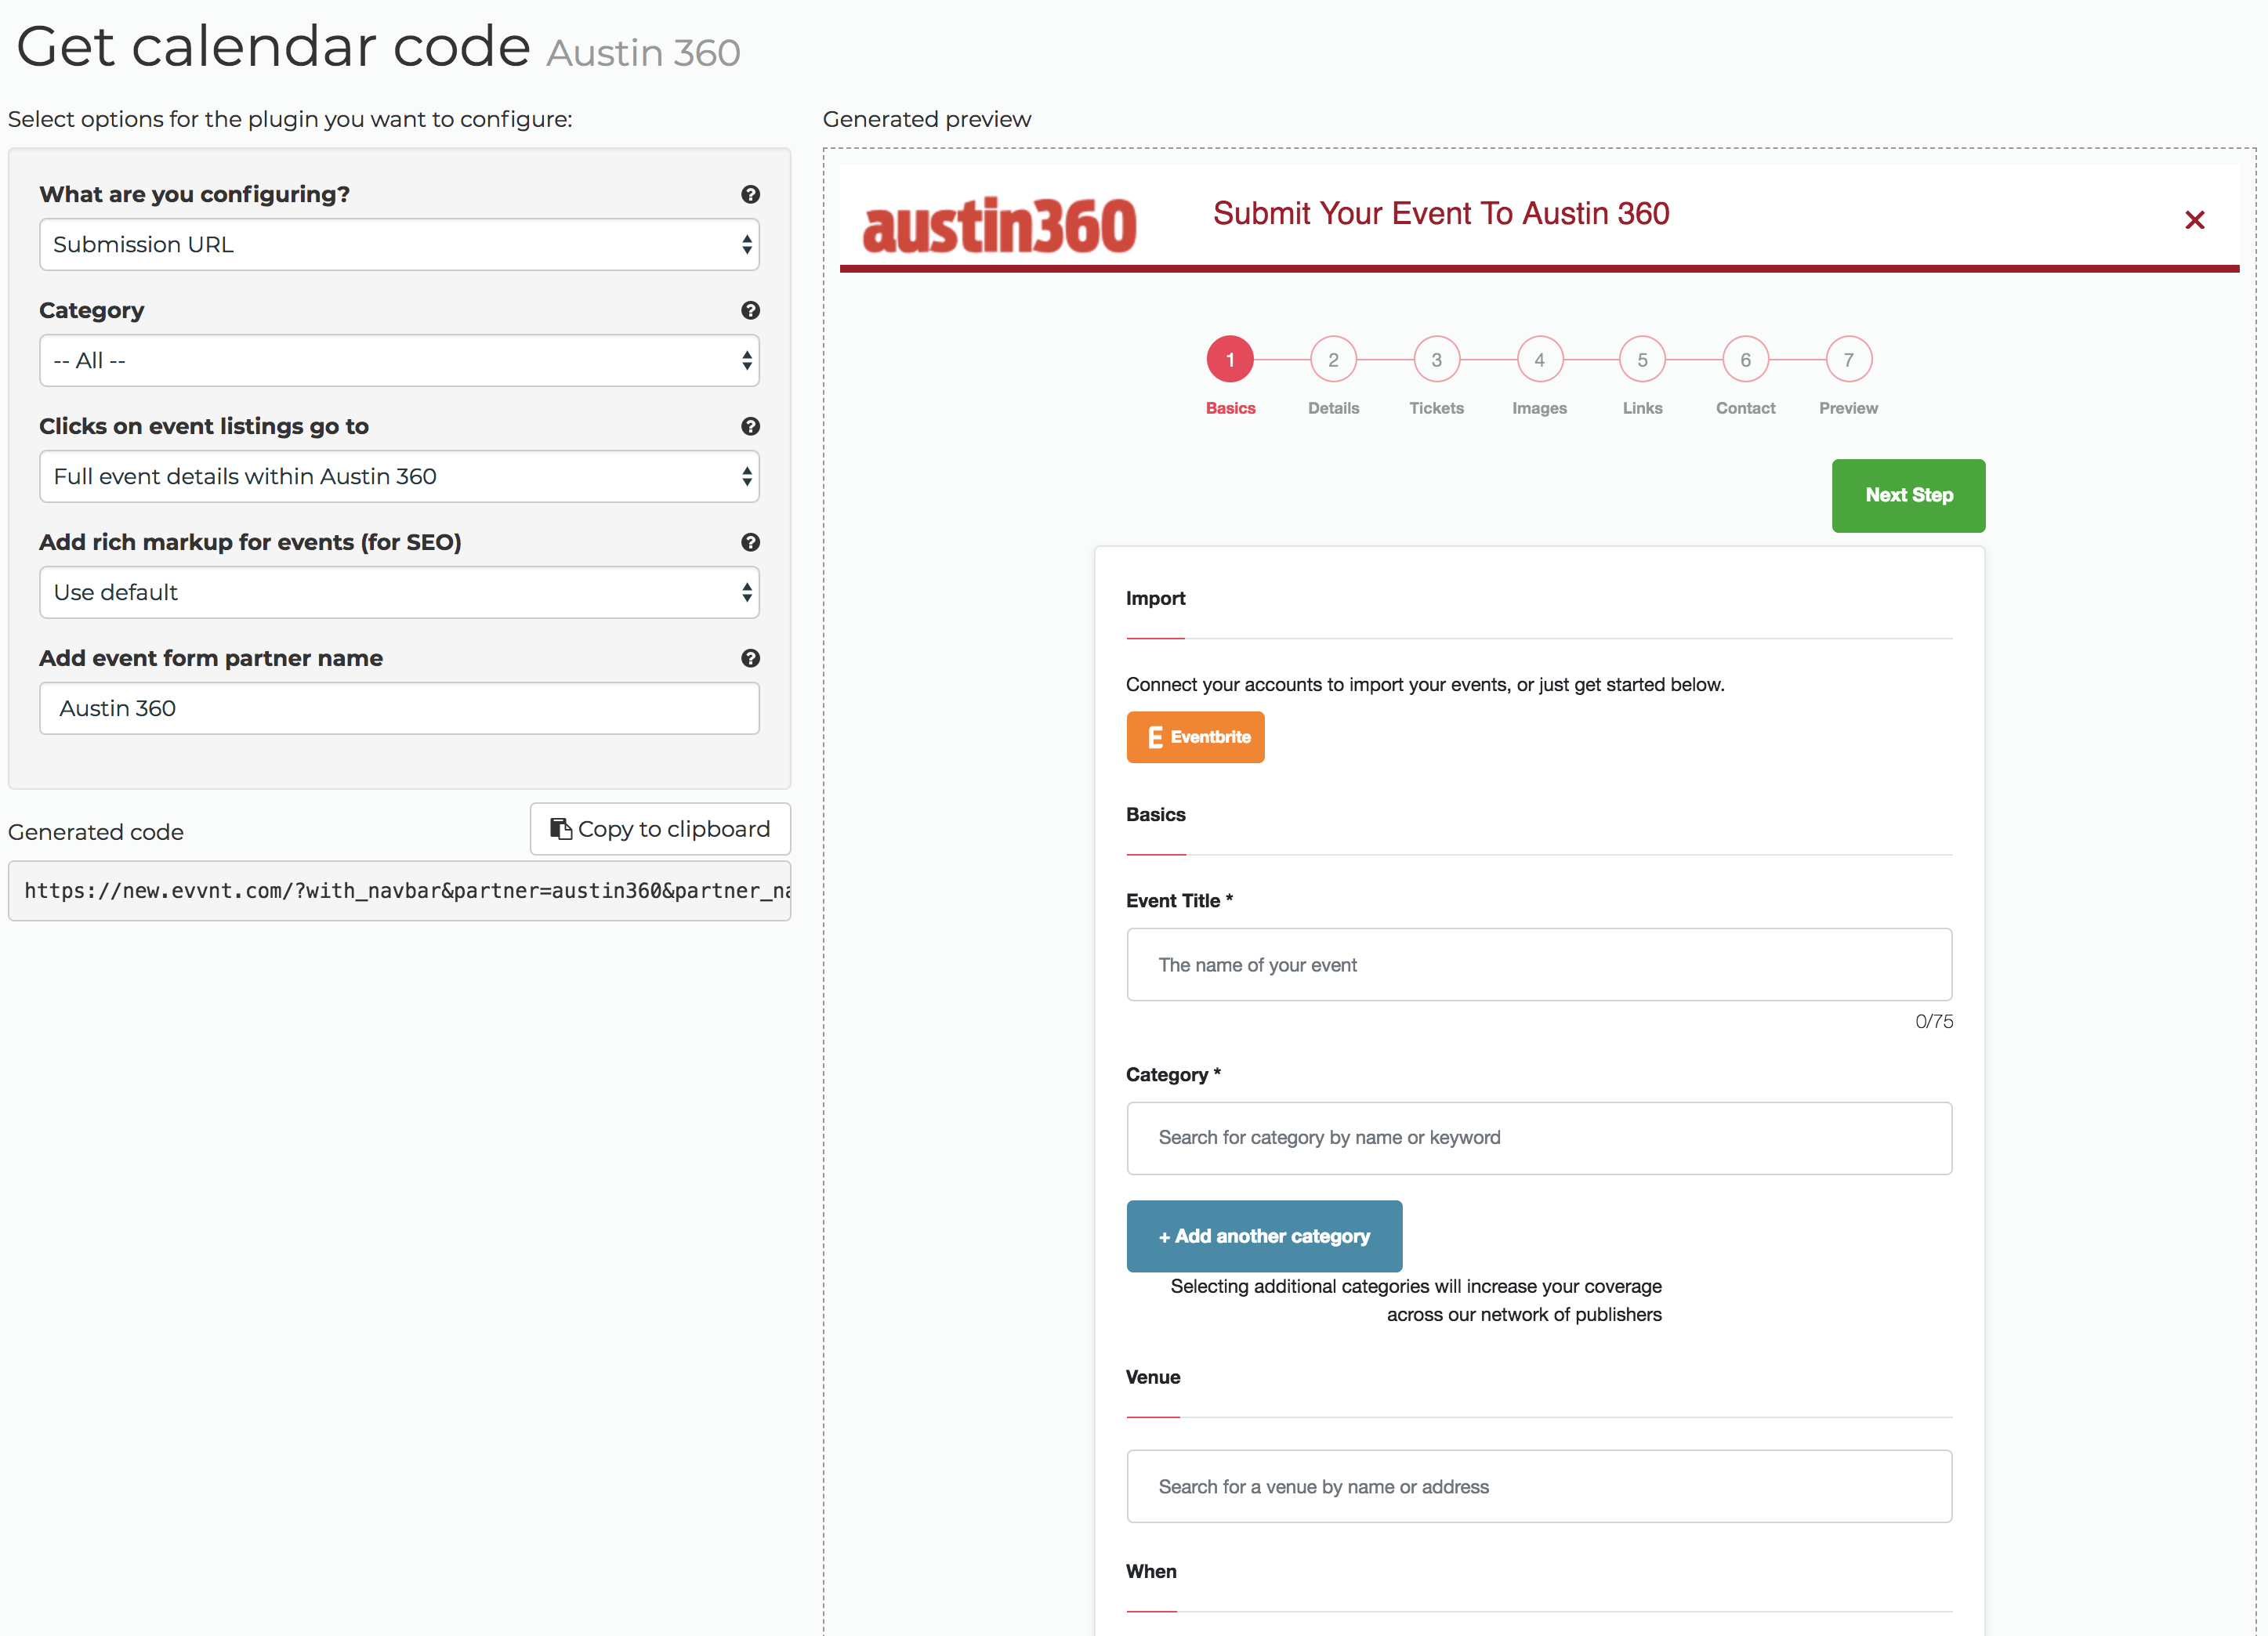This screenshot has height=1636, width=2268.
Task: Click '+ Add another category' button
Action: coord(1264,1236)
